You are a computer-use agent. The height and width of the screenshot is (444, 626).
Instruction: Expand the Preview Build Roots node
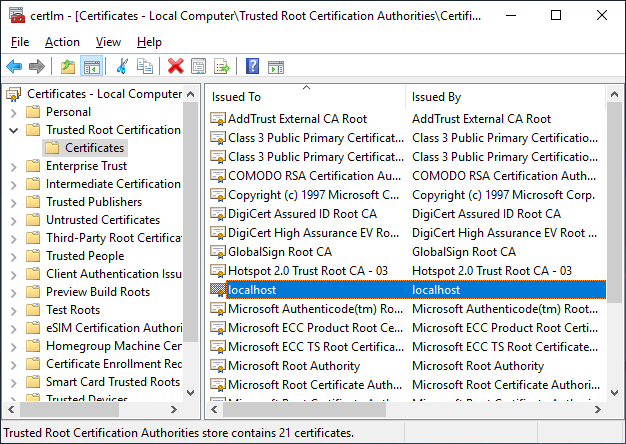14,293
